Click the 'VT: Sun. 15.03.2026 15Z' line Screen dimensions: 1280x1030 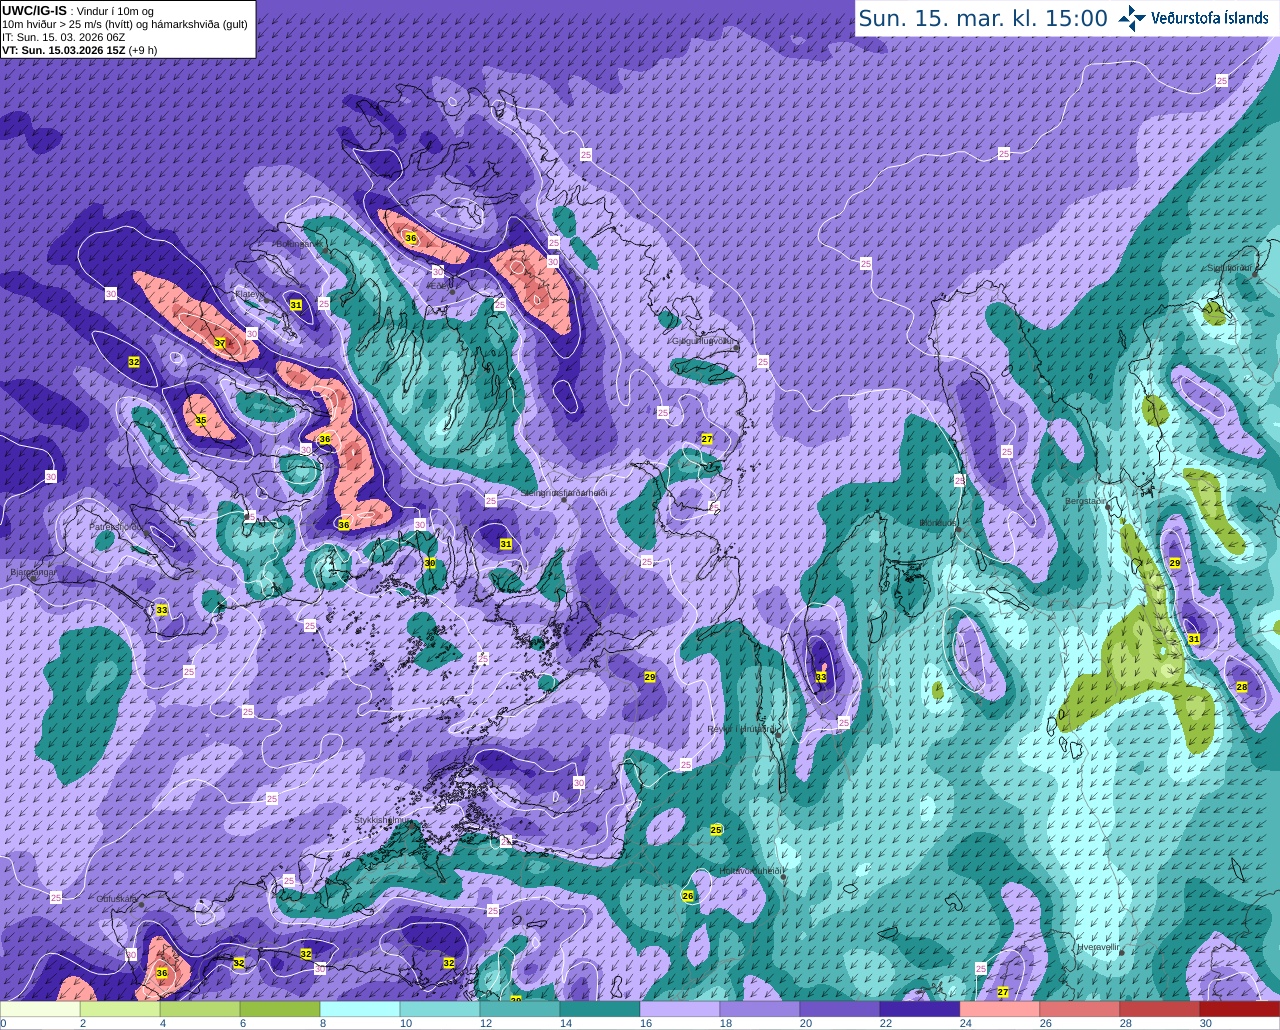pyautogui.click(x=64, y=49)
